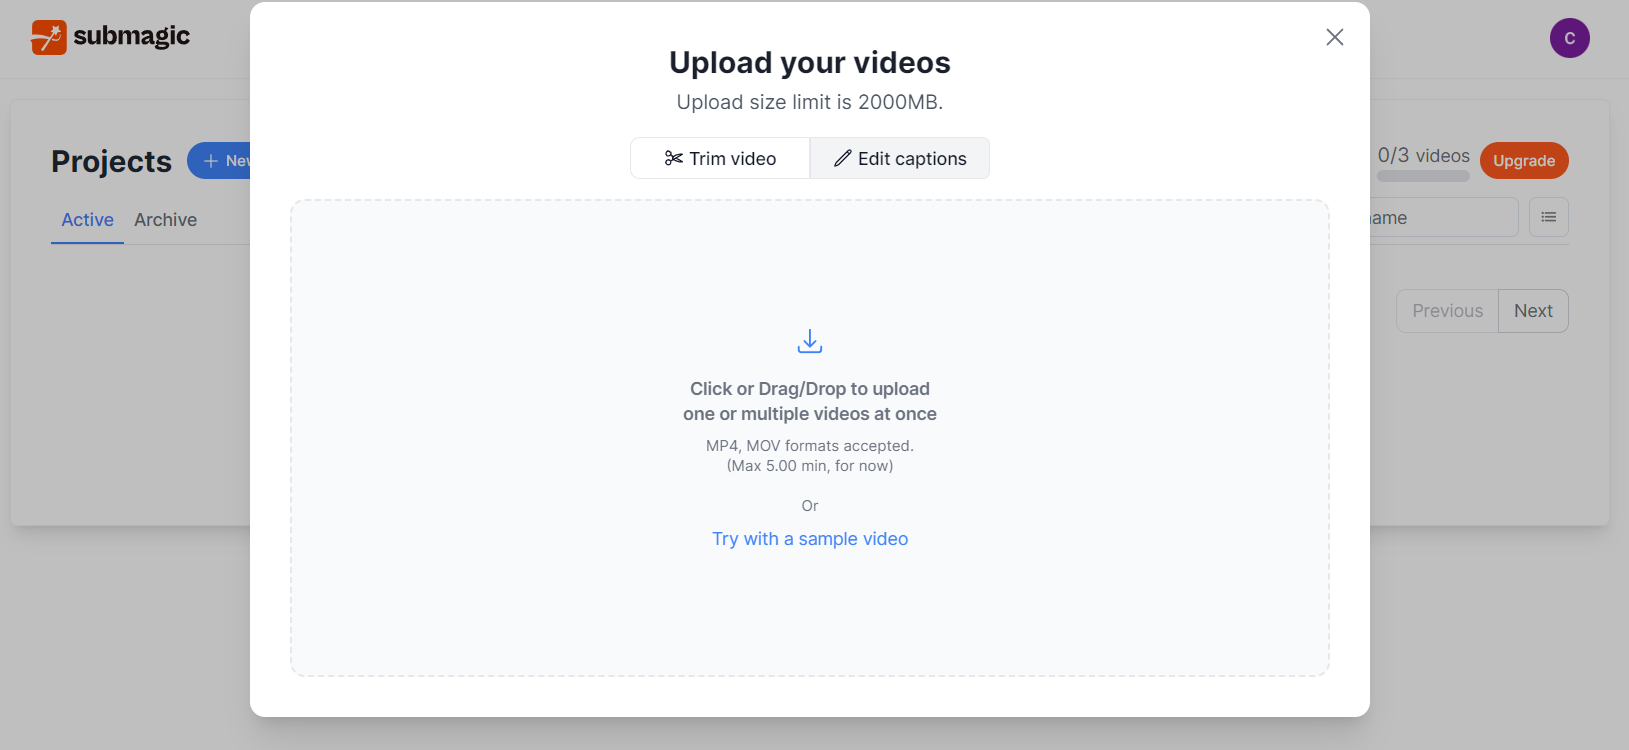
Task: Switch to the Archive tab
Action: [166, 220]
